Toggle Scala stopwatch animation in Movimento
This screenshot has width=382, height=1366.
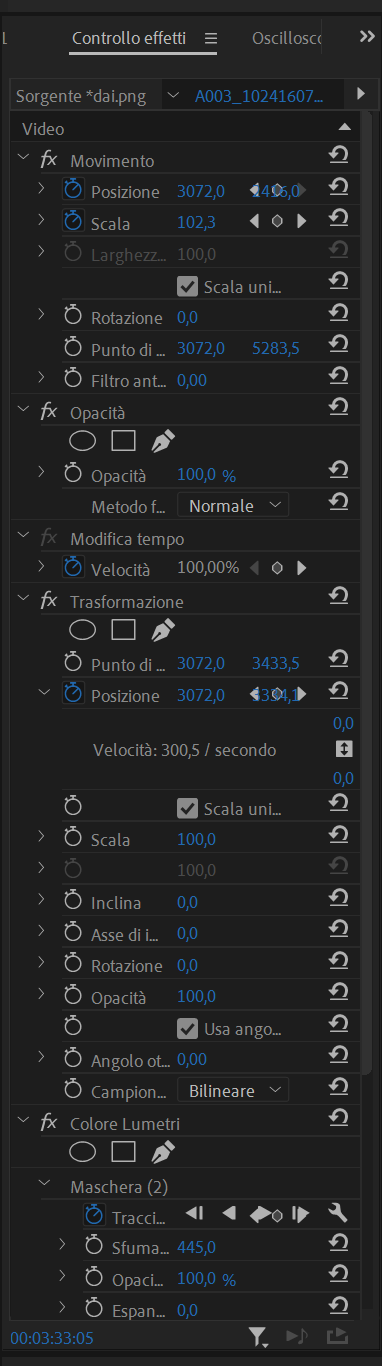pyautogui.click(x=73, y=222)
